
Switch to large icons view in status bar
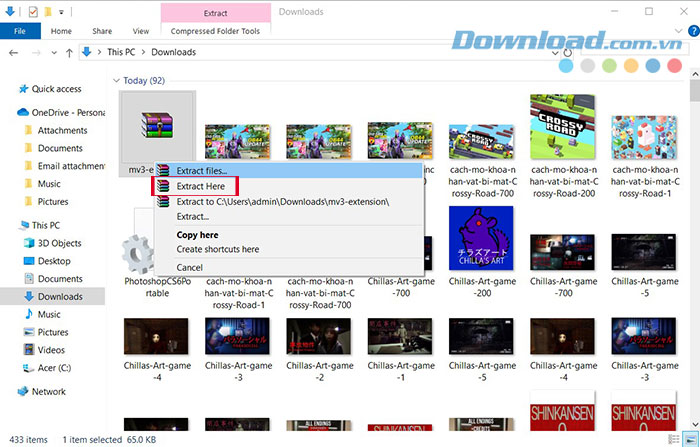coord(691,438)
